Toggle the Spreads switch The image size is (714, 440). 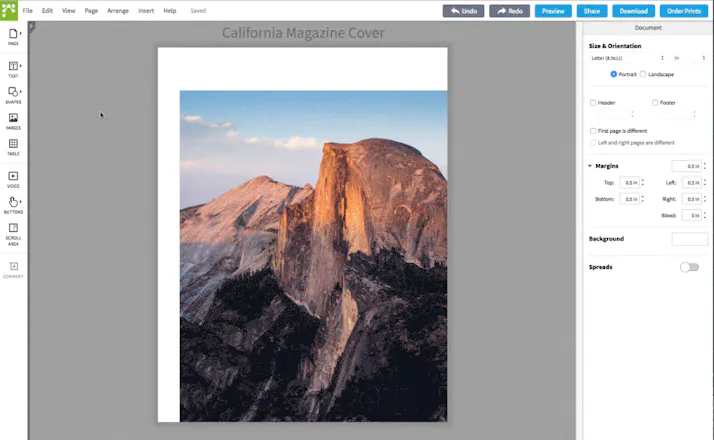click(689, 267)
